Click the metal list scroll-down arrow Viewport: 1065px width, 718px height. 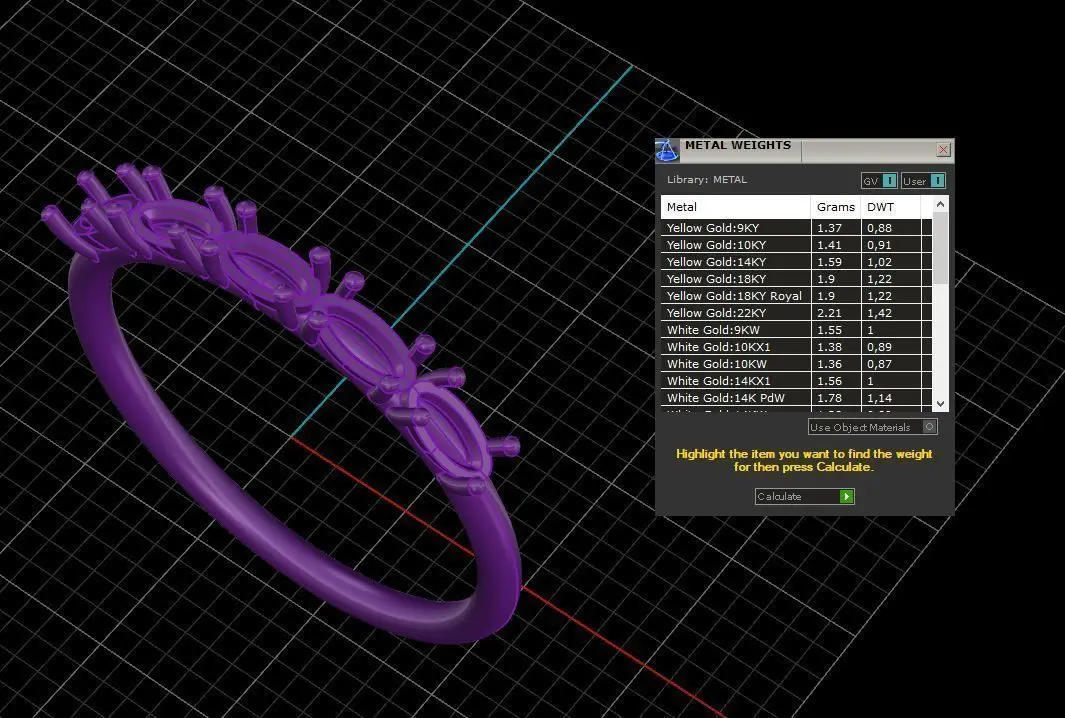940,403
